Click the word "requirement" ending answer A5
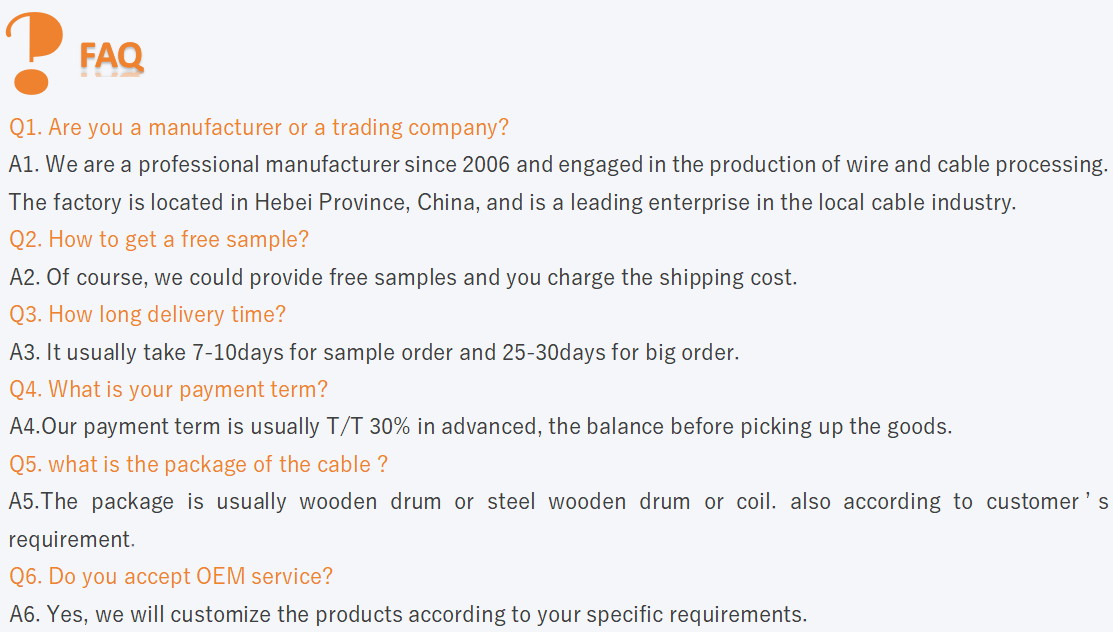 click(x=70, y=540)
